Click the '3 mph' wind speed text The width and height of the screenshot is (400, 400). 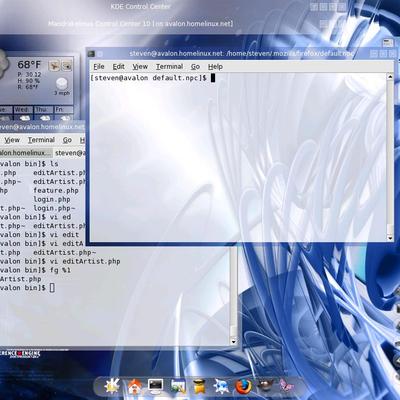coord(62,93)
